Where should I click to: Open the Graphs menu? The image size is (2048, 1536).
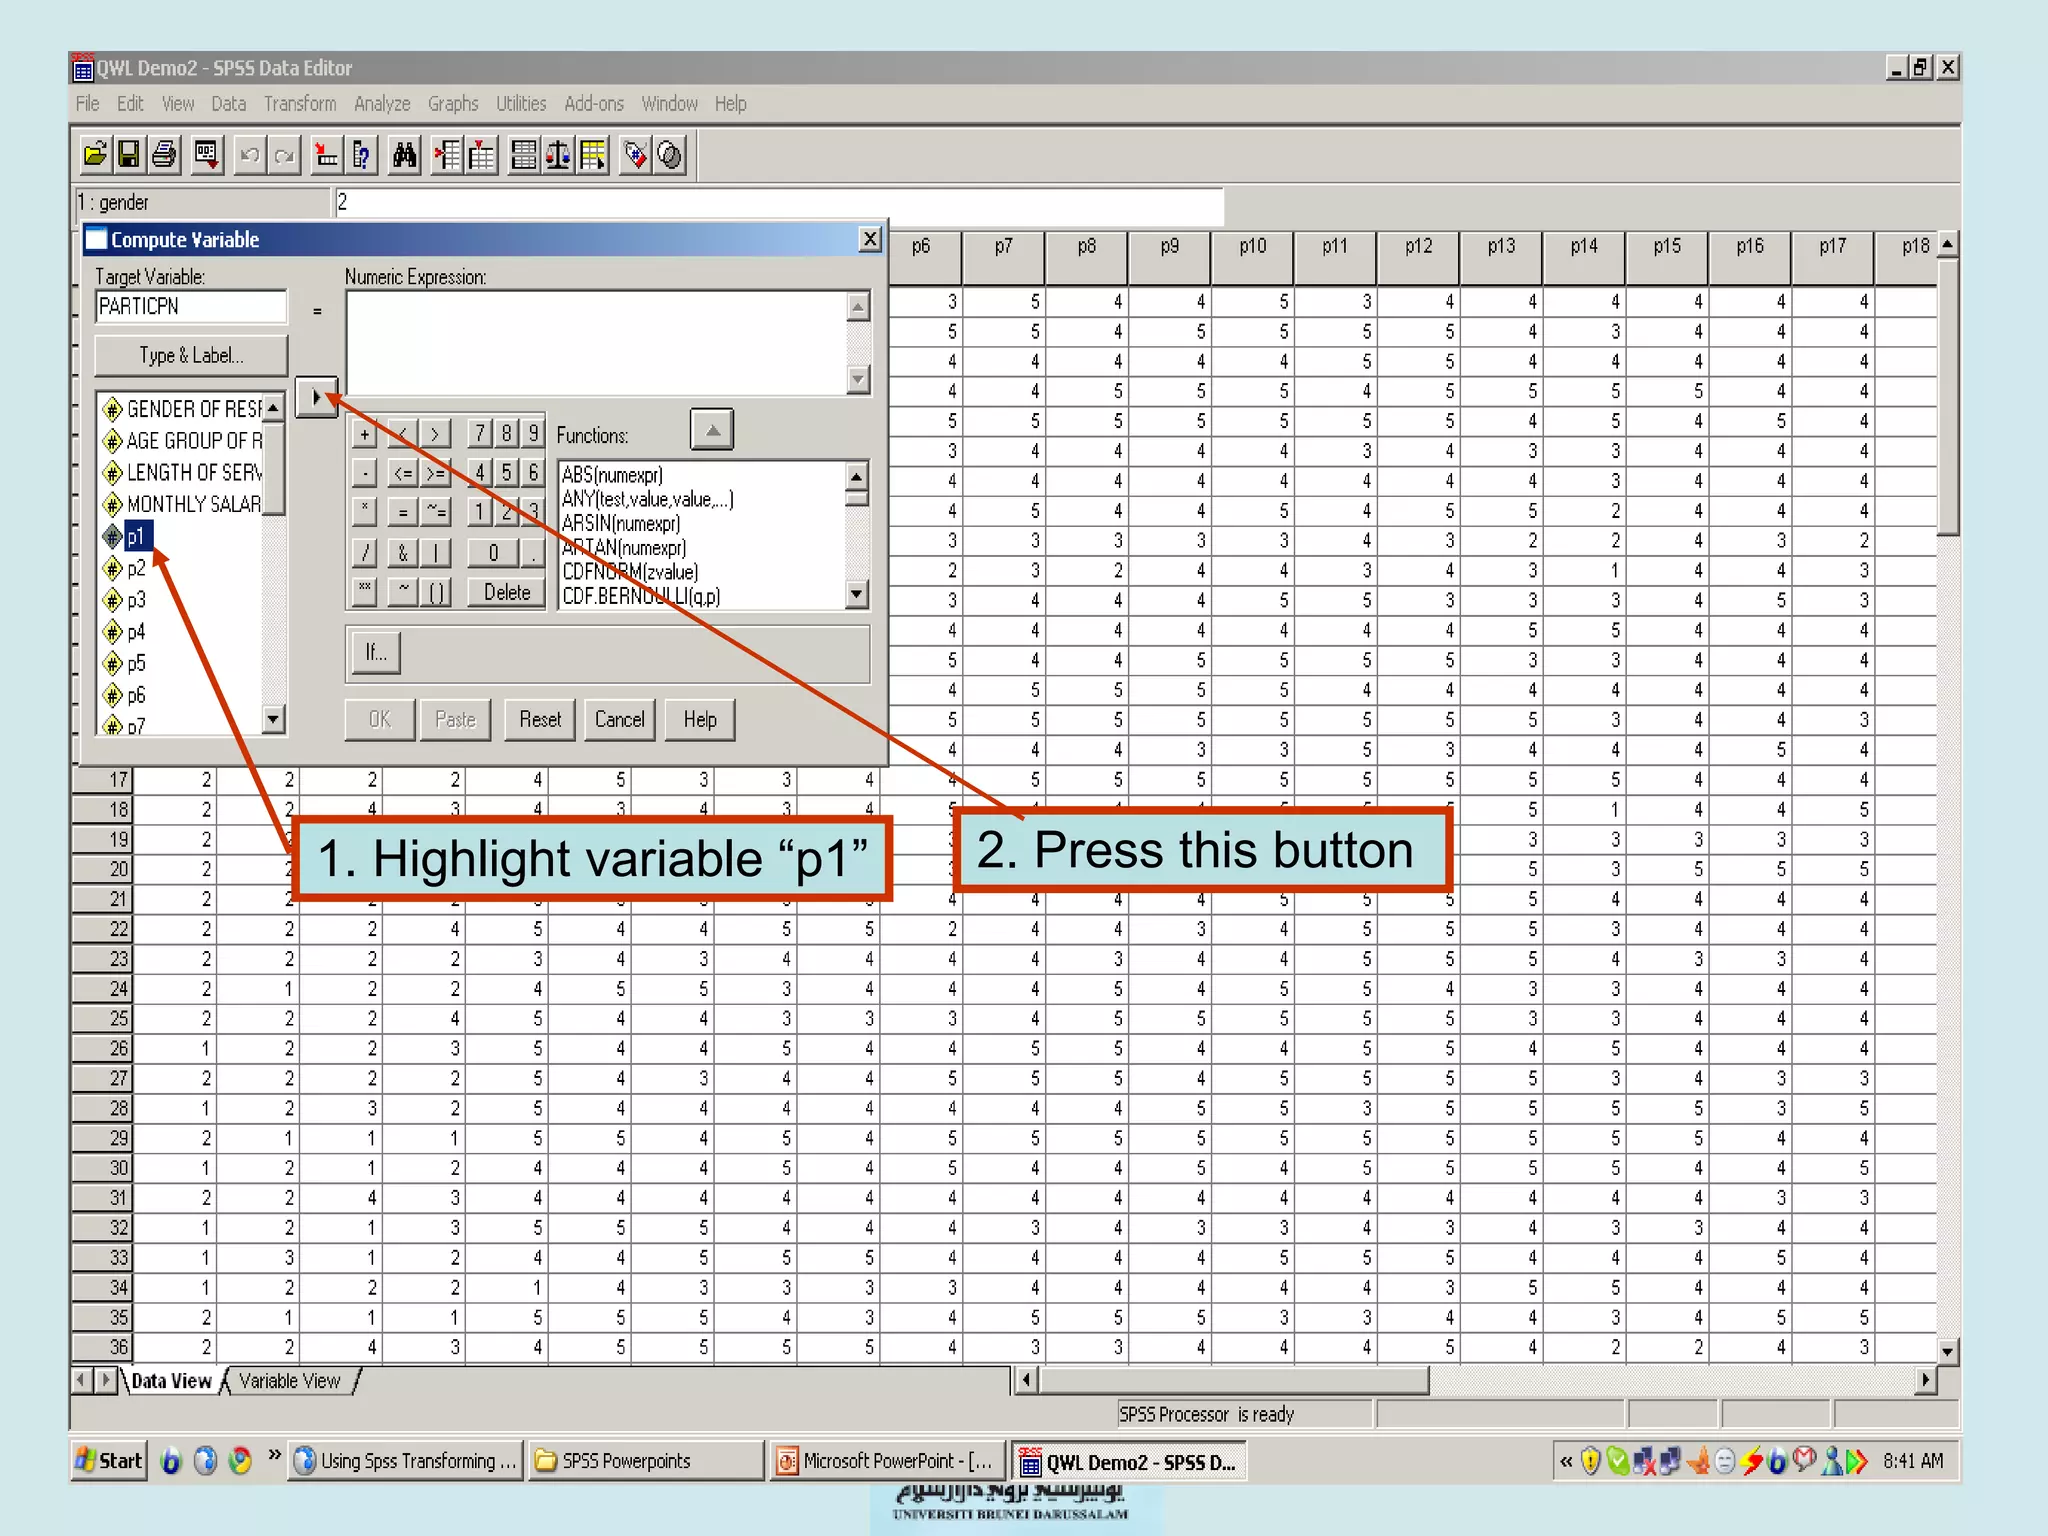click(x=453, y=104)
